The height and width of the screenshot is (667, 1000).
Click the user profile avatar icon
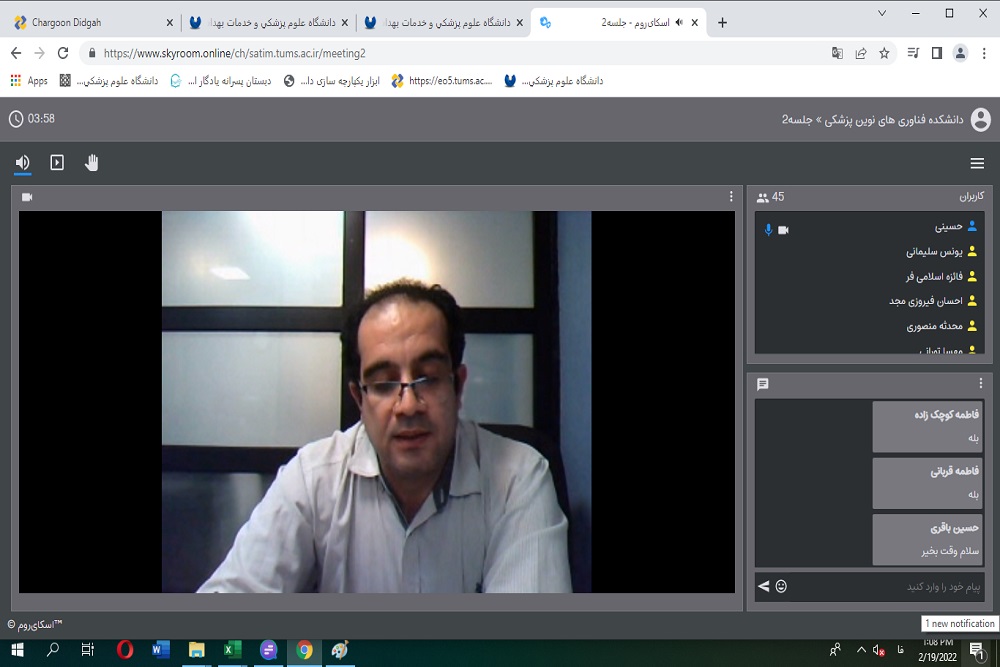[980, 119]
